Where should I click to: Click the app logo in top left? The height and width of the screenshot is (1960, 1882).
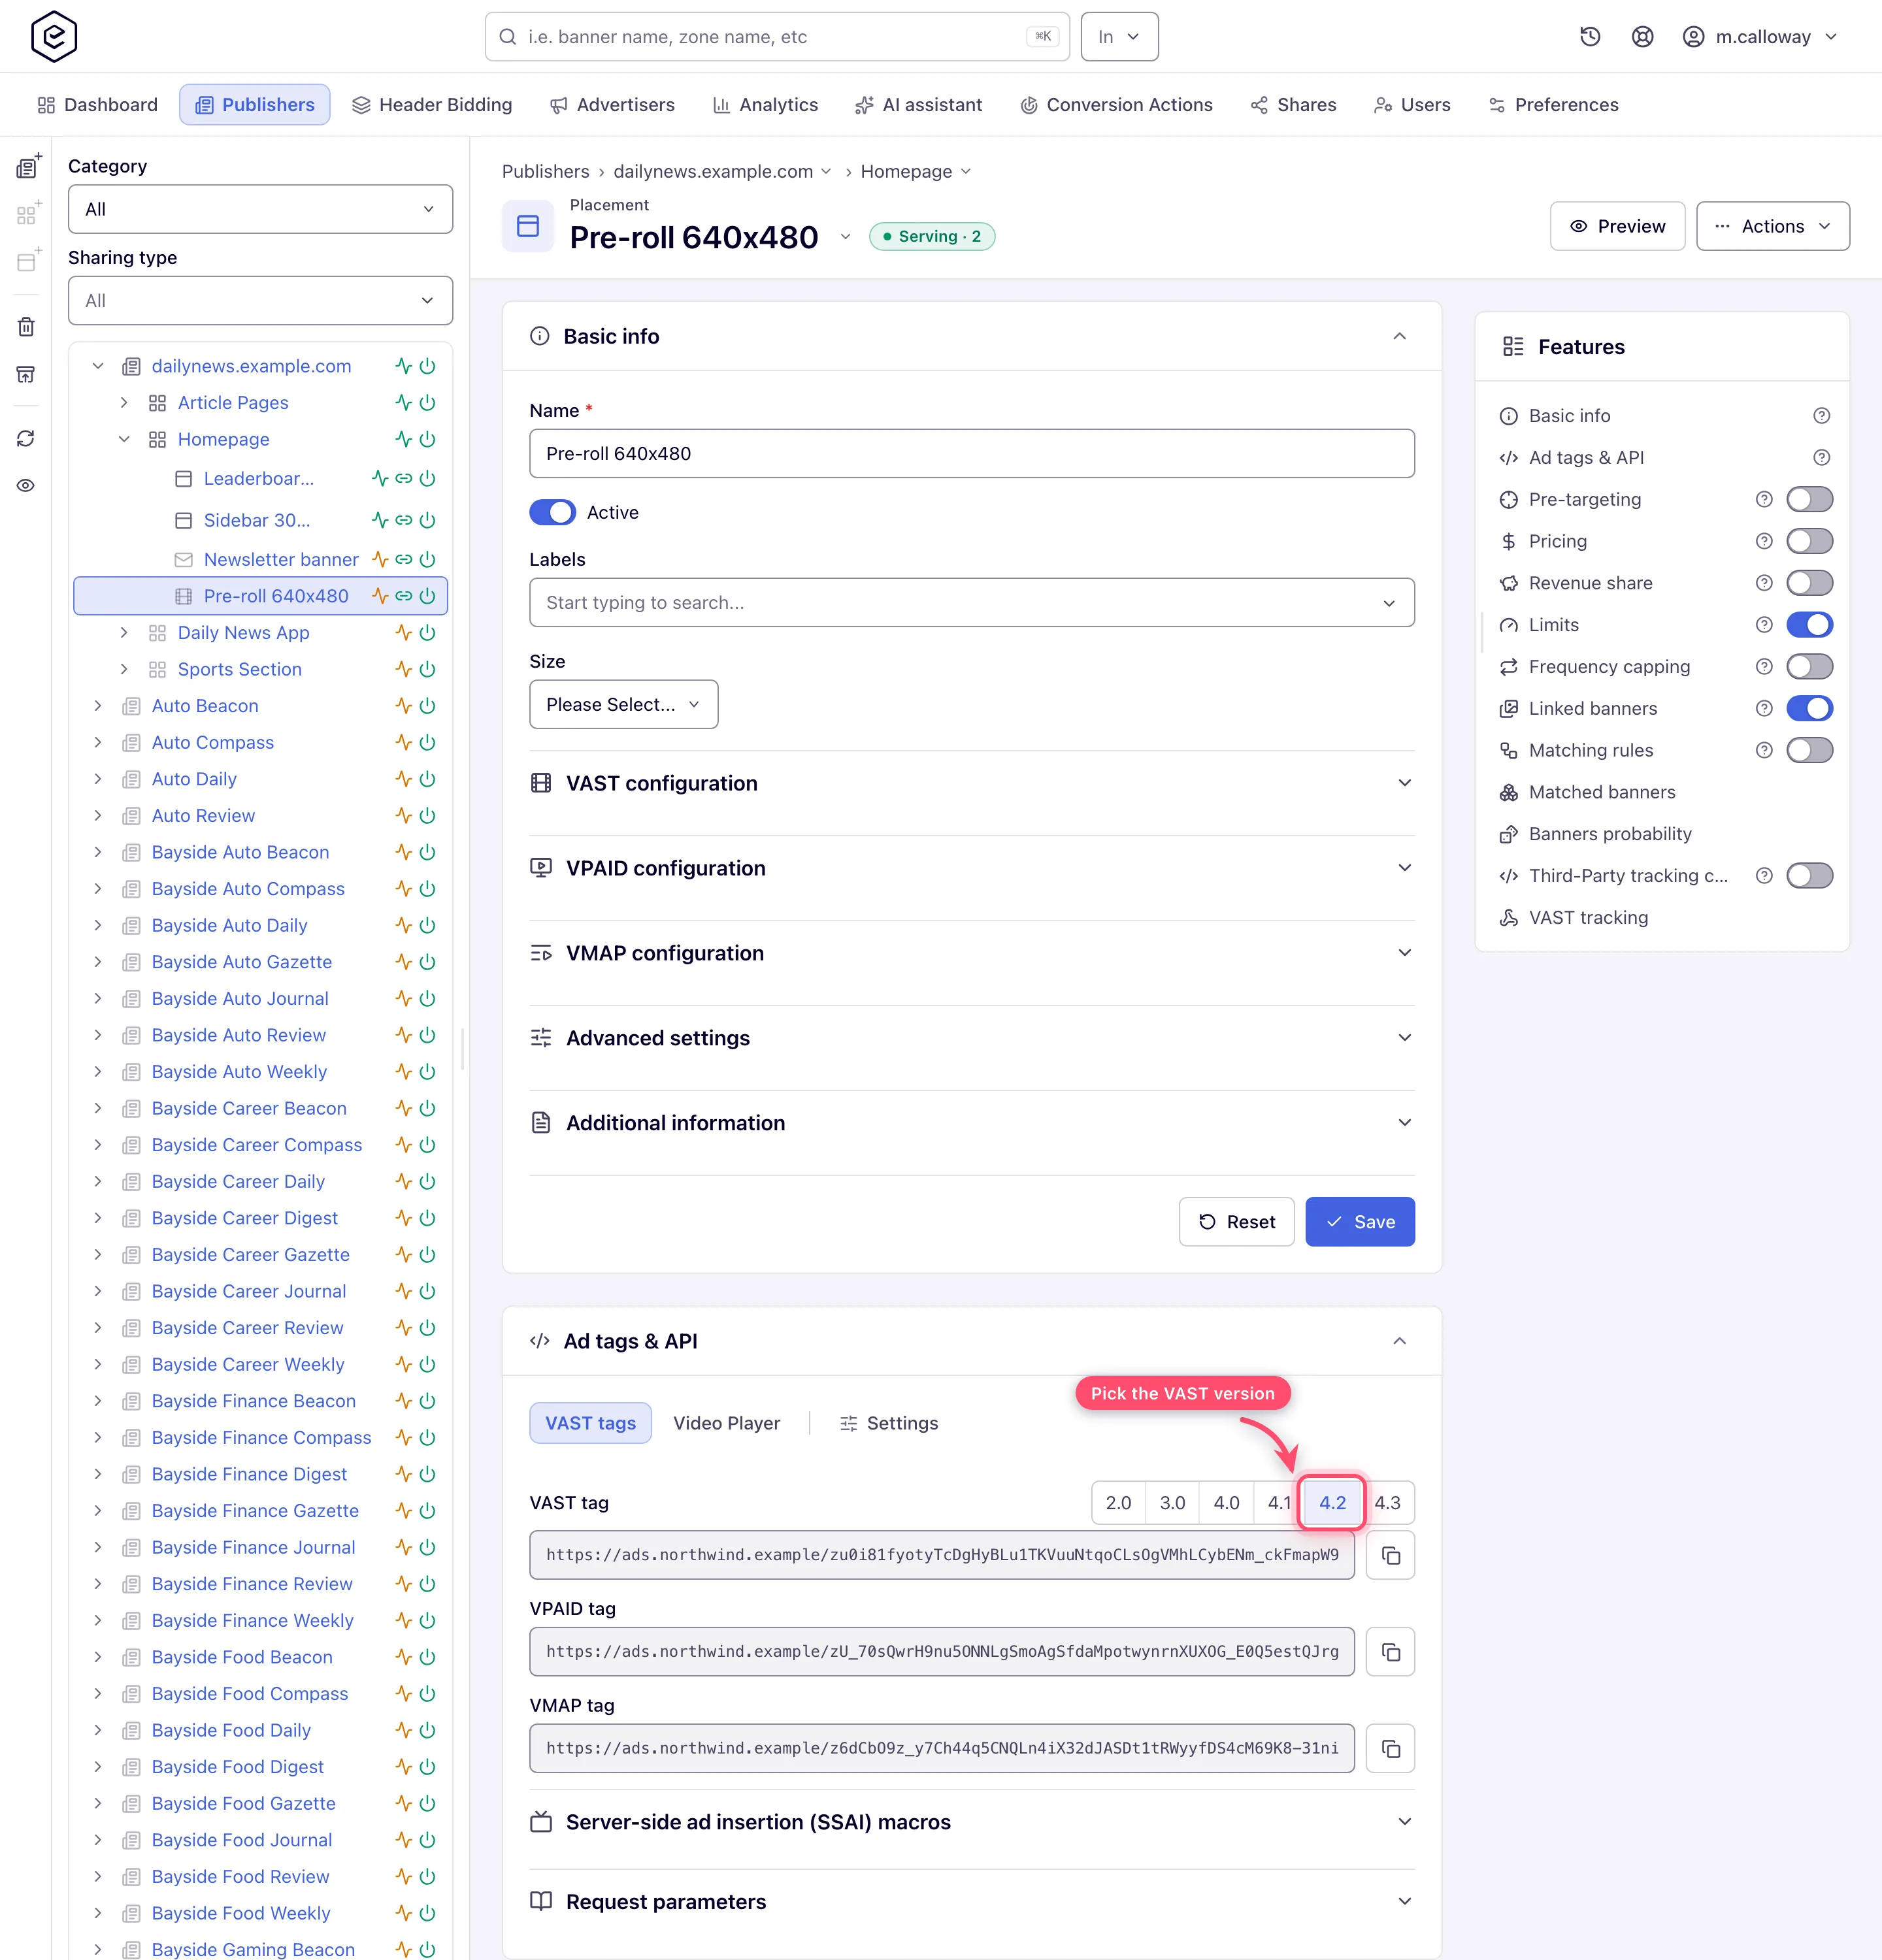(x=54, y=37)
